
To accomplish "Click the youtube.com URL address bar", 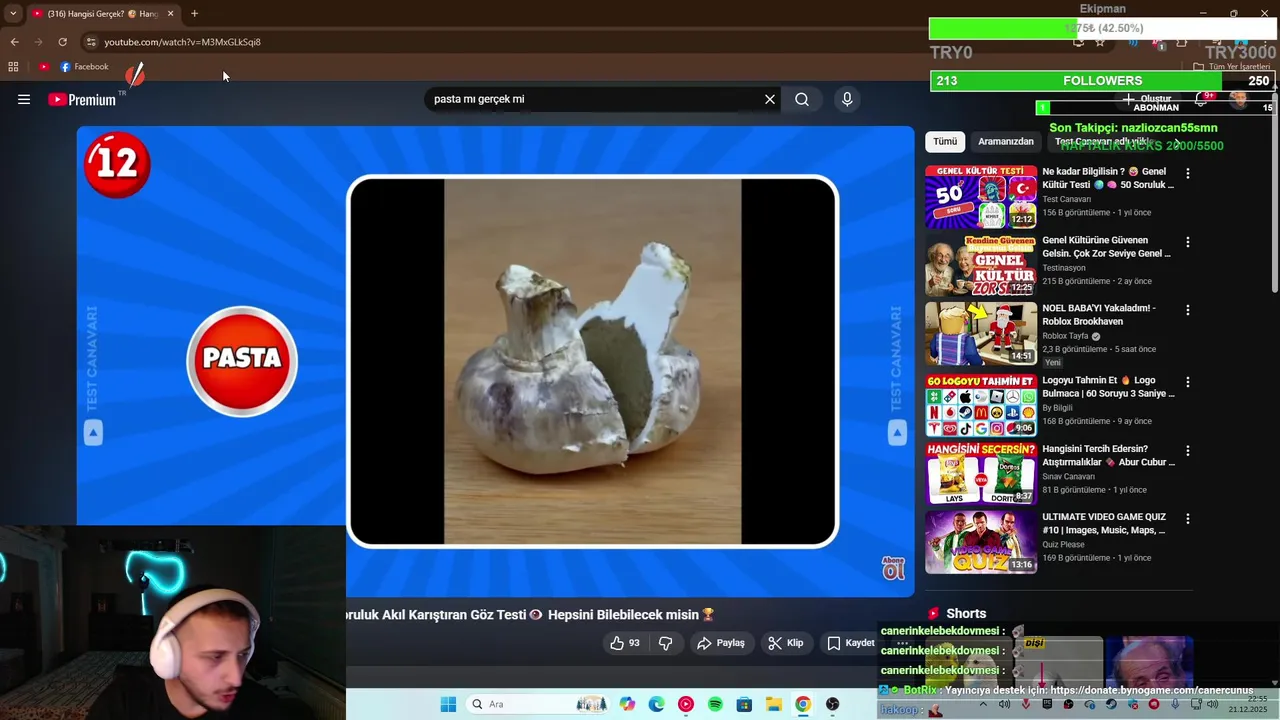I will tap(182, 42).
